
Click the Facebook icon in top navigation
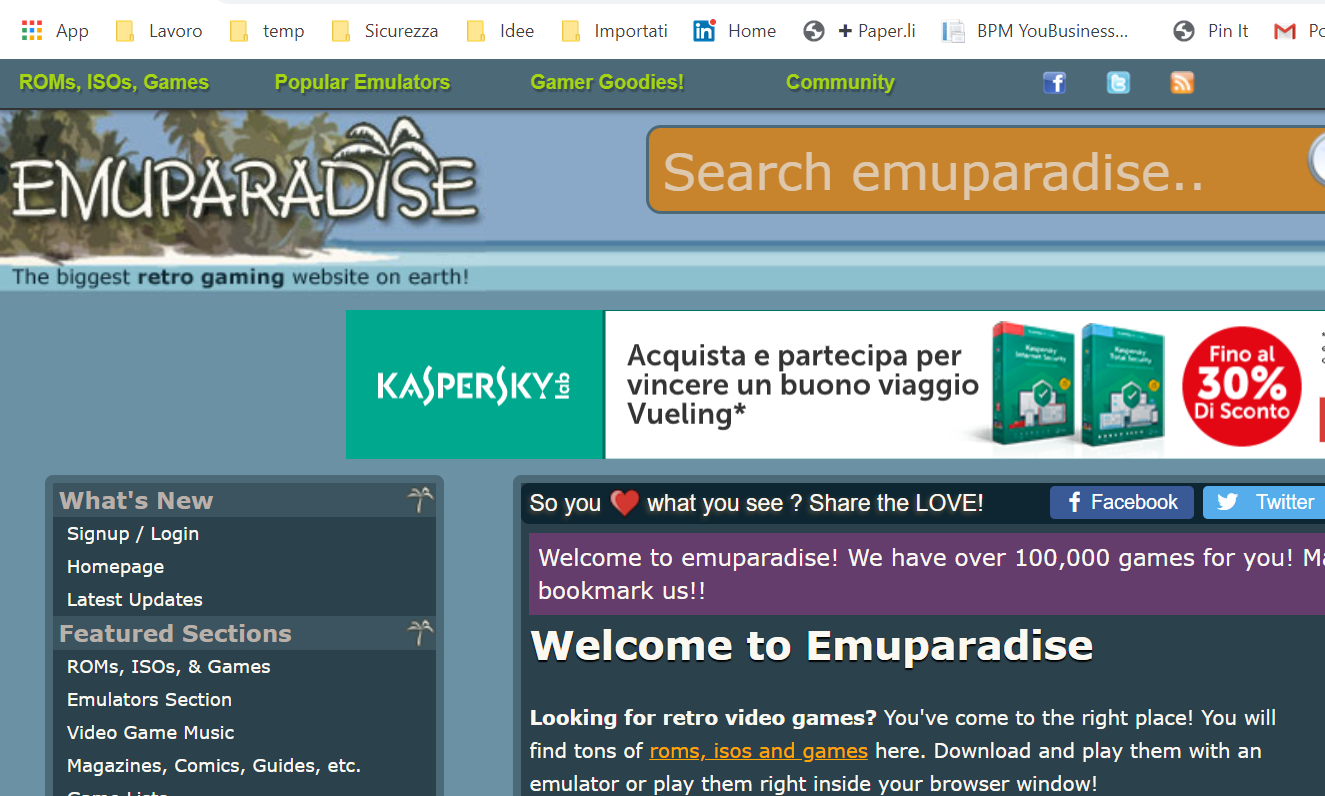tap(1054, 83)
